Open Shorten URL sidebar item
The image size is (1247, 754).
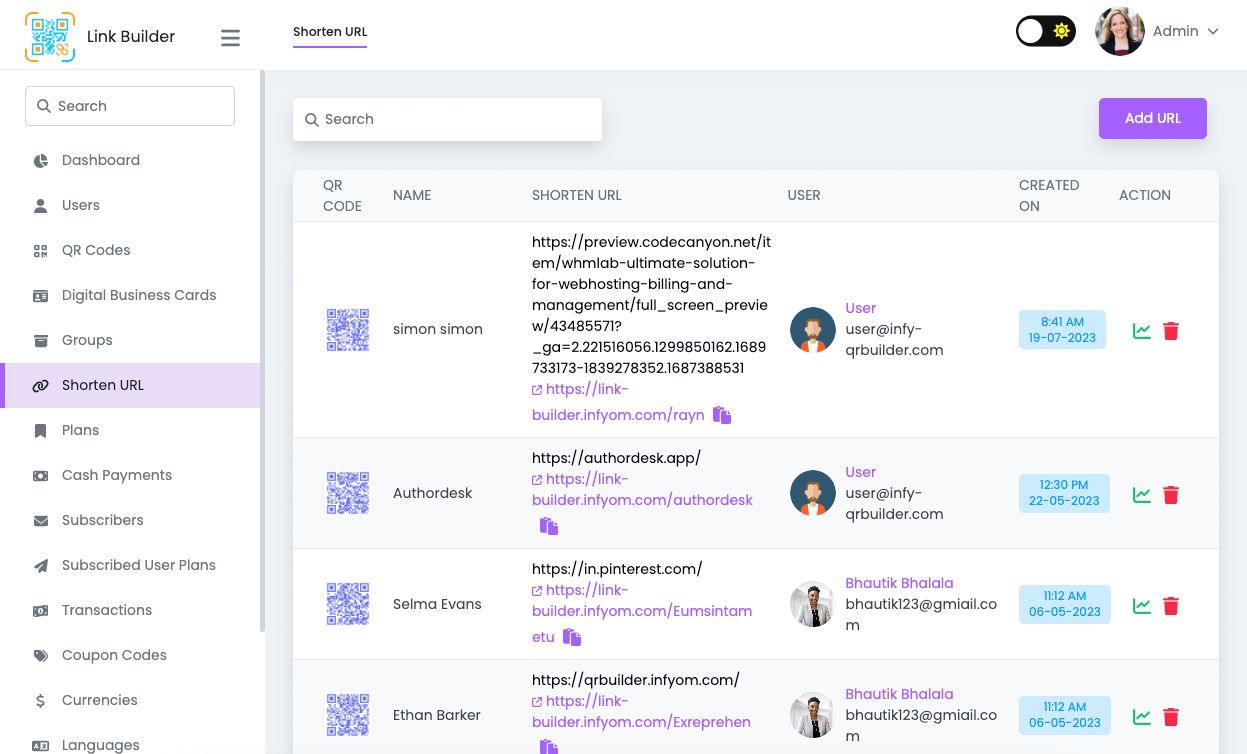[x=130, y=385]
